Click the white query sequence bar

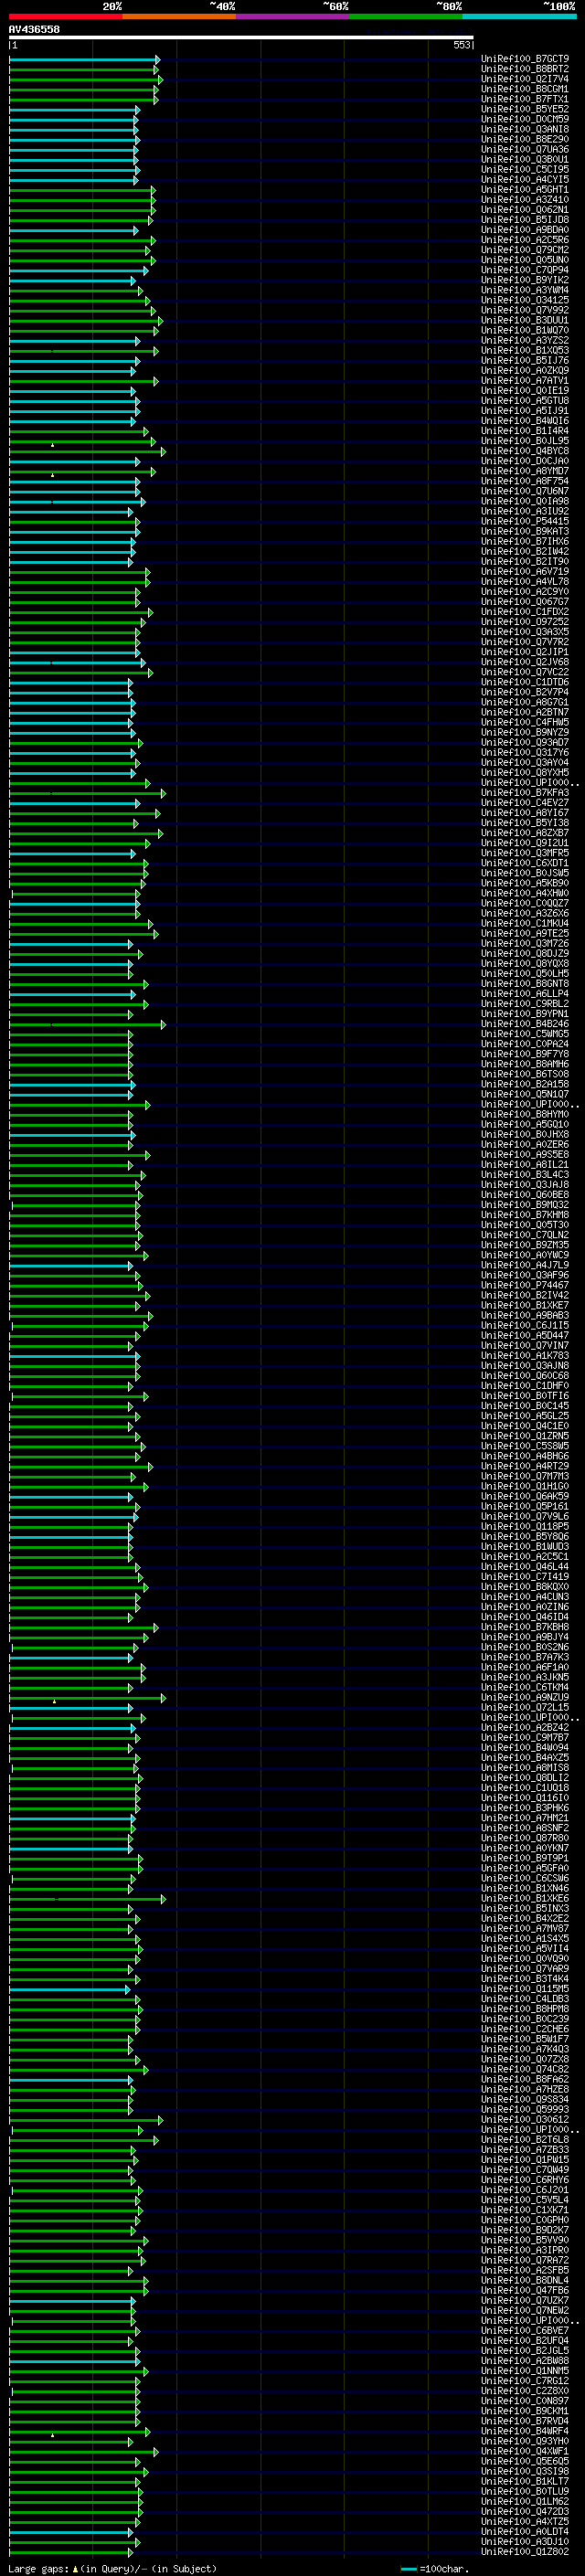[241, 38]
